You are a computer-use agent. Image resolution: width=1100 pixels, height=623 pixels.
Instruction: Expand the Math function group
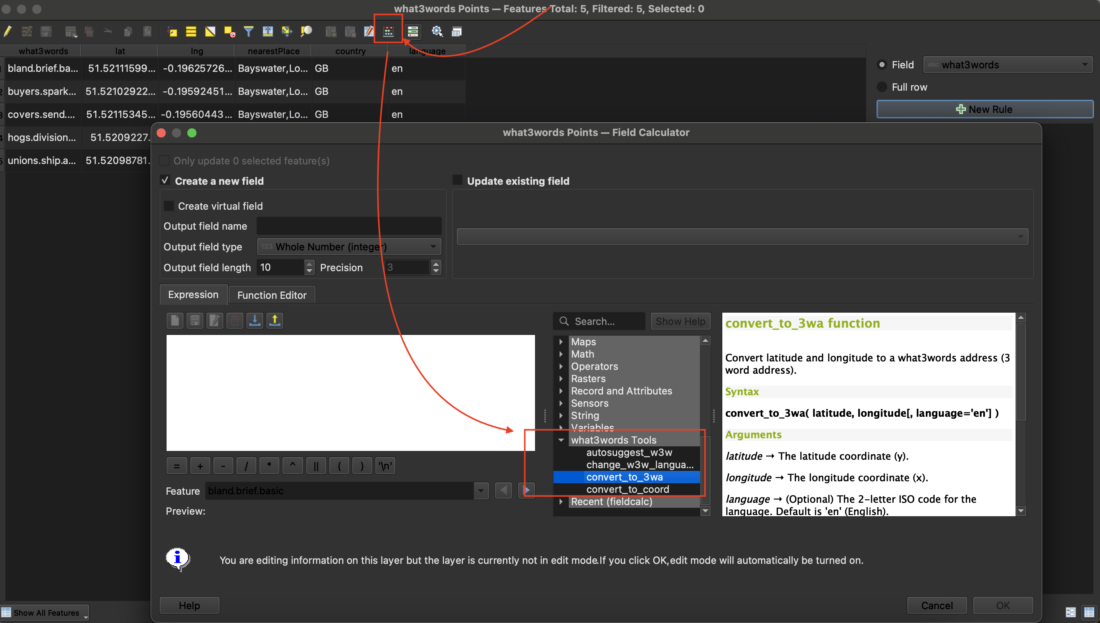coord(561,354)
